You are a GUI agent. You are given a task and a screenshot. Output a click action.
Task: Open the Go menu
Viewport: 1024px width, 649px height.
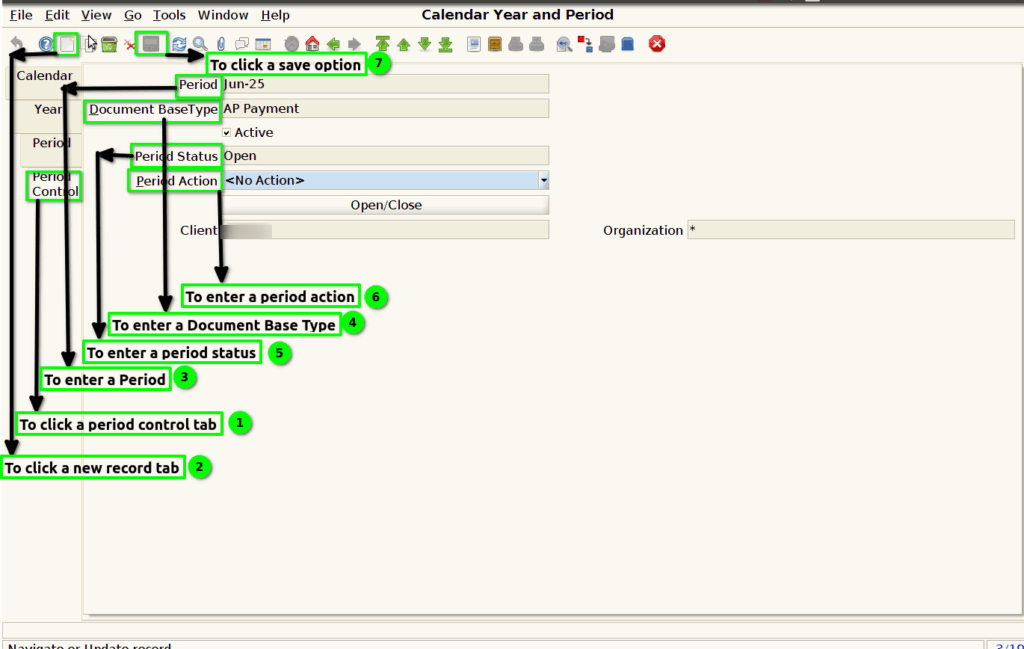[133, 14]
